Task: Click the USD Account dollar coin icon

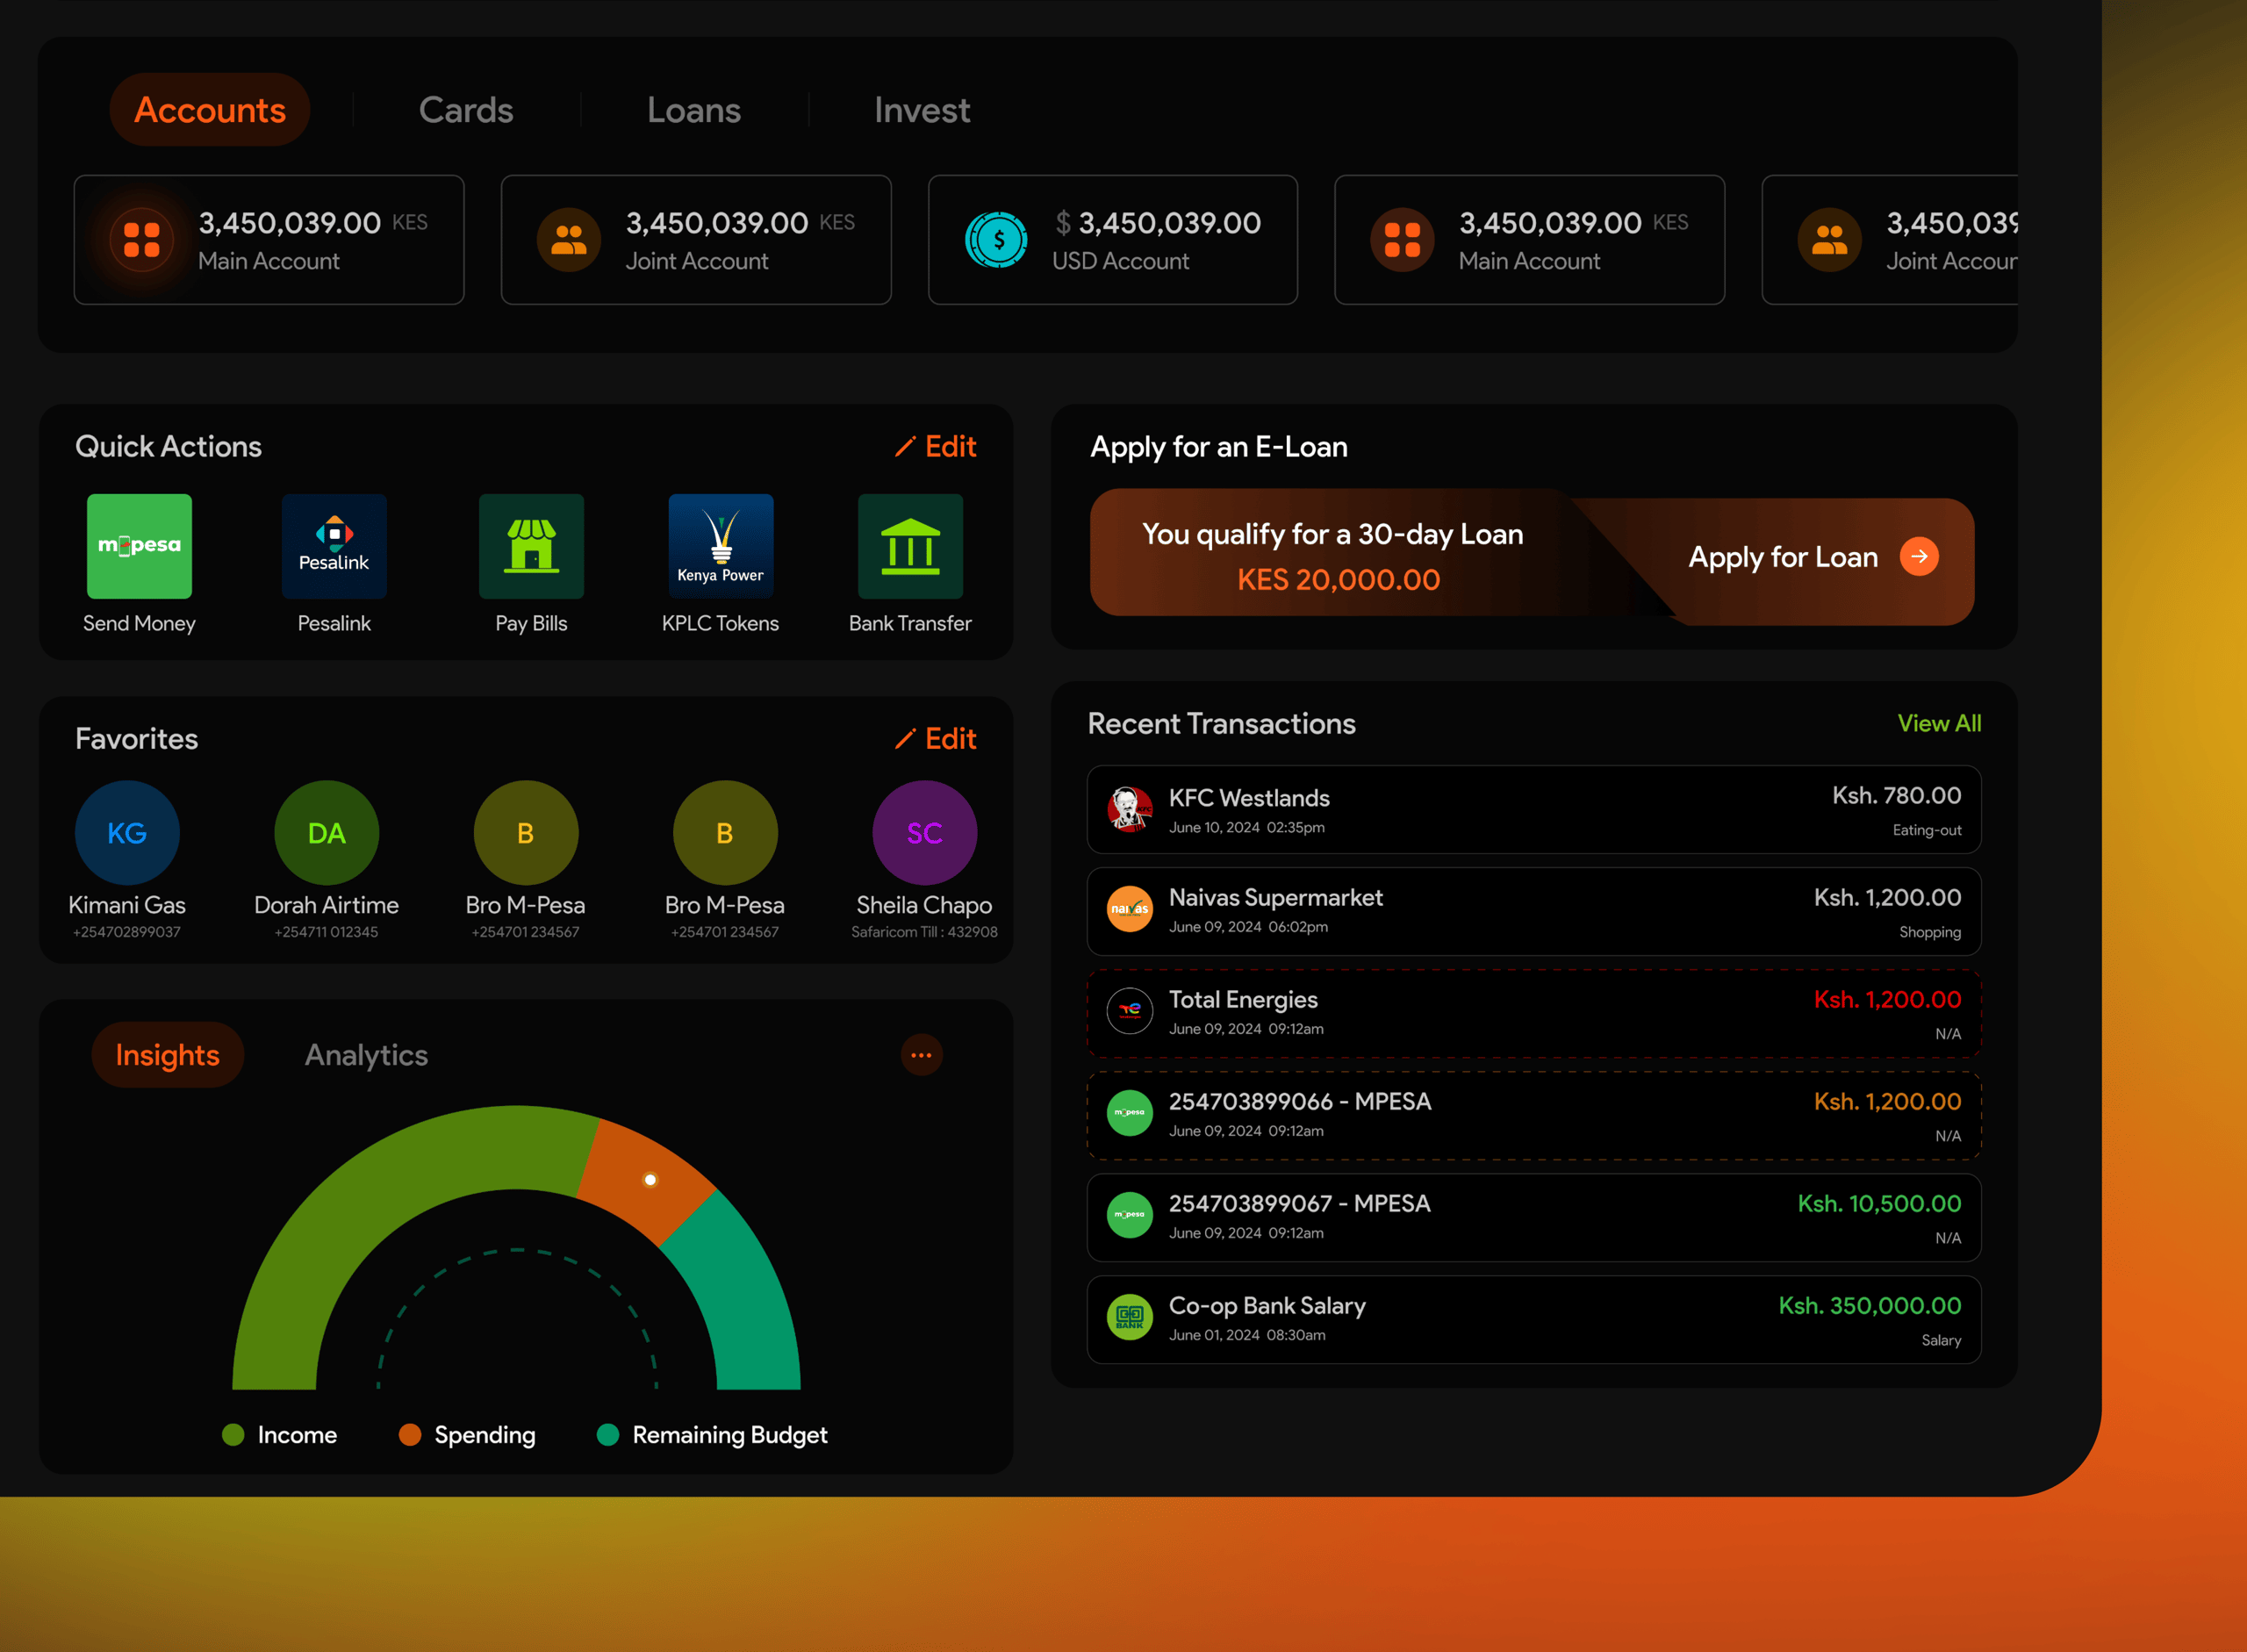Action: pos(997,240)
